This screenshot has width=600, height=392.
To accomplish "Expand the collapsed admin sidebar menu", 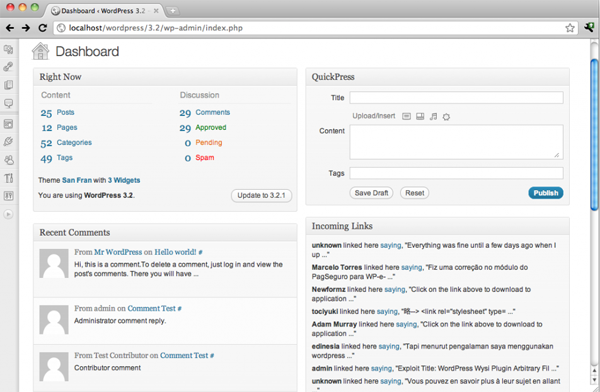I will pos(8,214).
